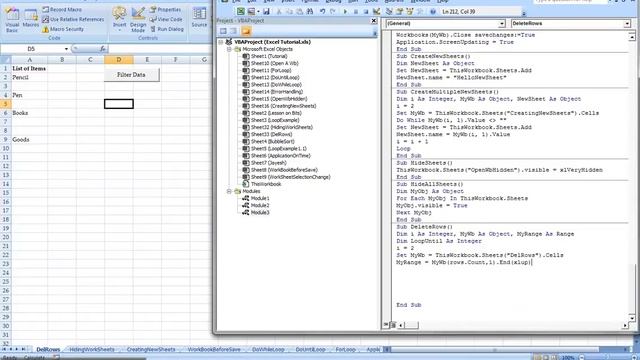Screen dimensions: 640x360
Task: Click Insert UserForm icon in VBA toolbar
Action: point(251,11)
